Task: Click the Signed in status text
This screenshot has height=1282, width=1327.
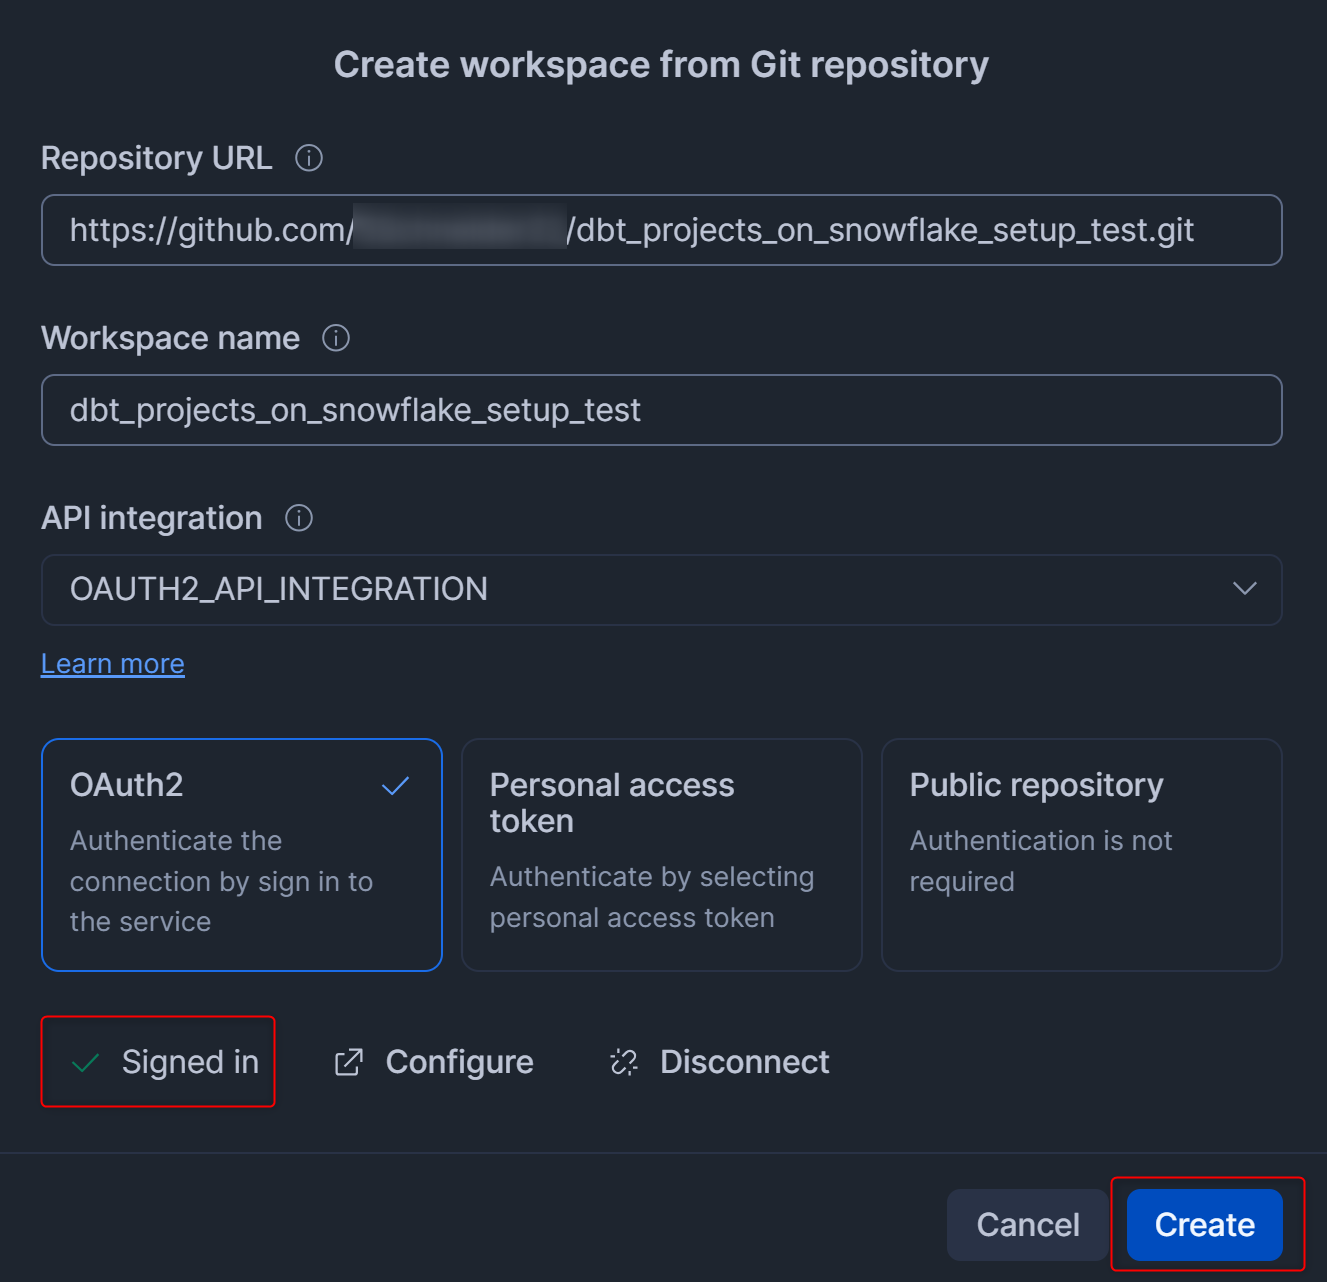Action: pos(190,1062)
